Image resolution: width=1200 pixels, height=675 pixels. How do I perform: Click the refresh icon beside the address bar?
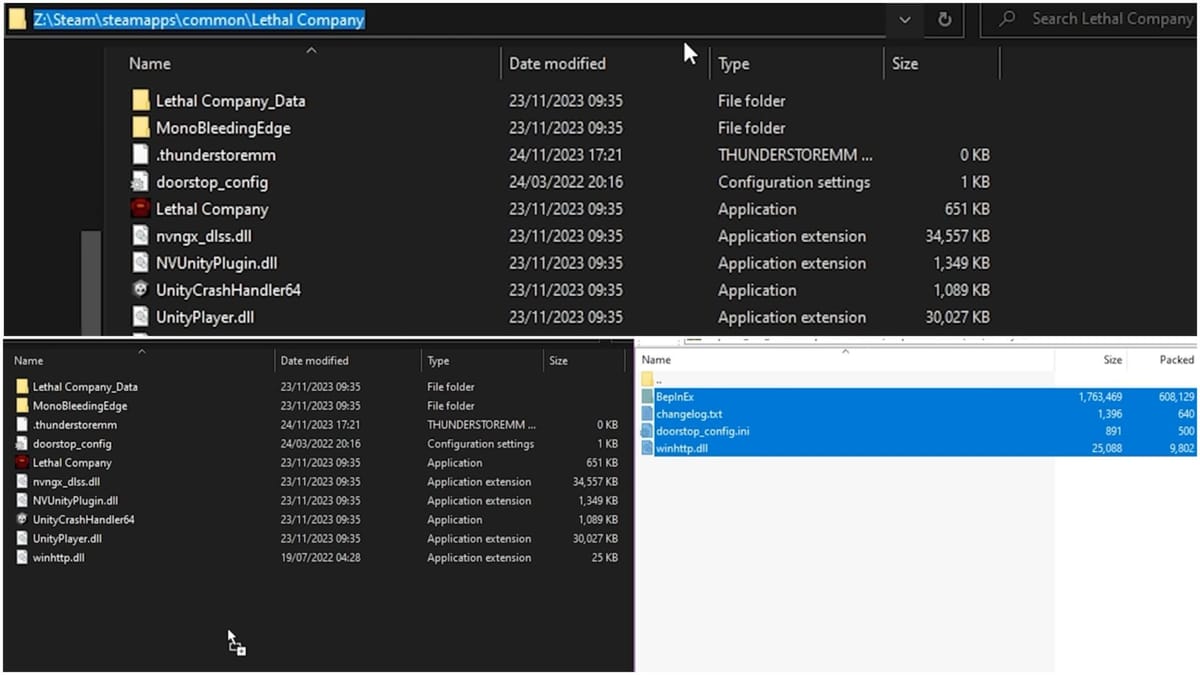click(x=944, y=19)
